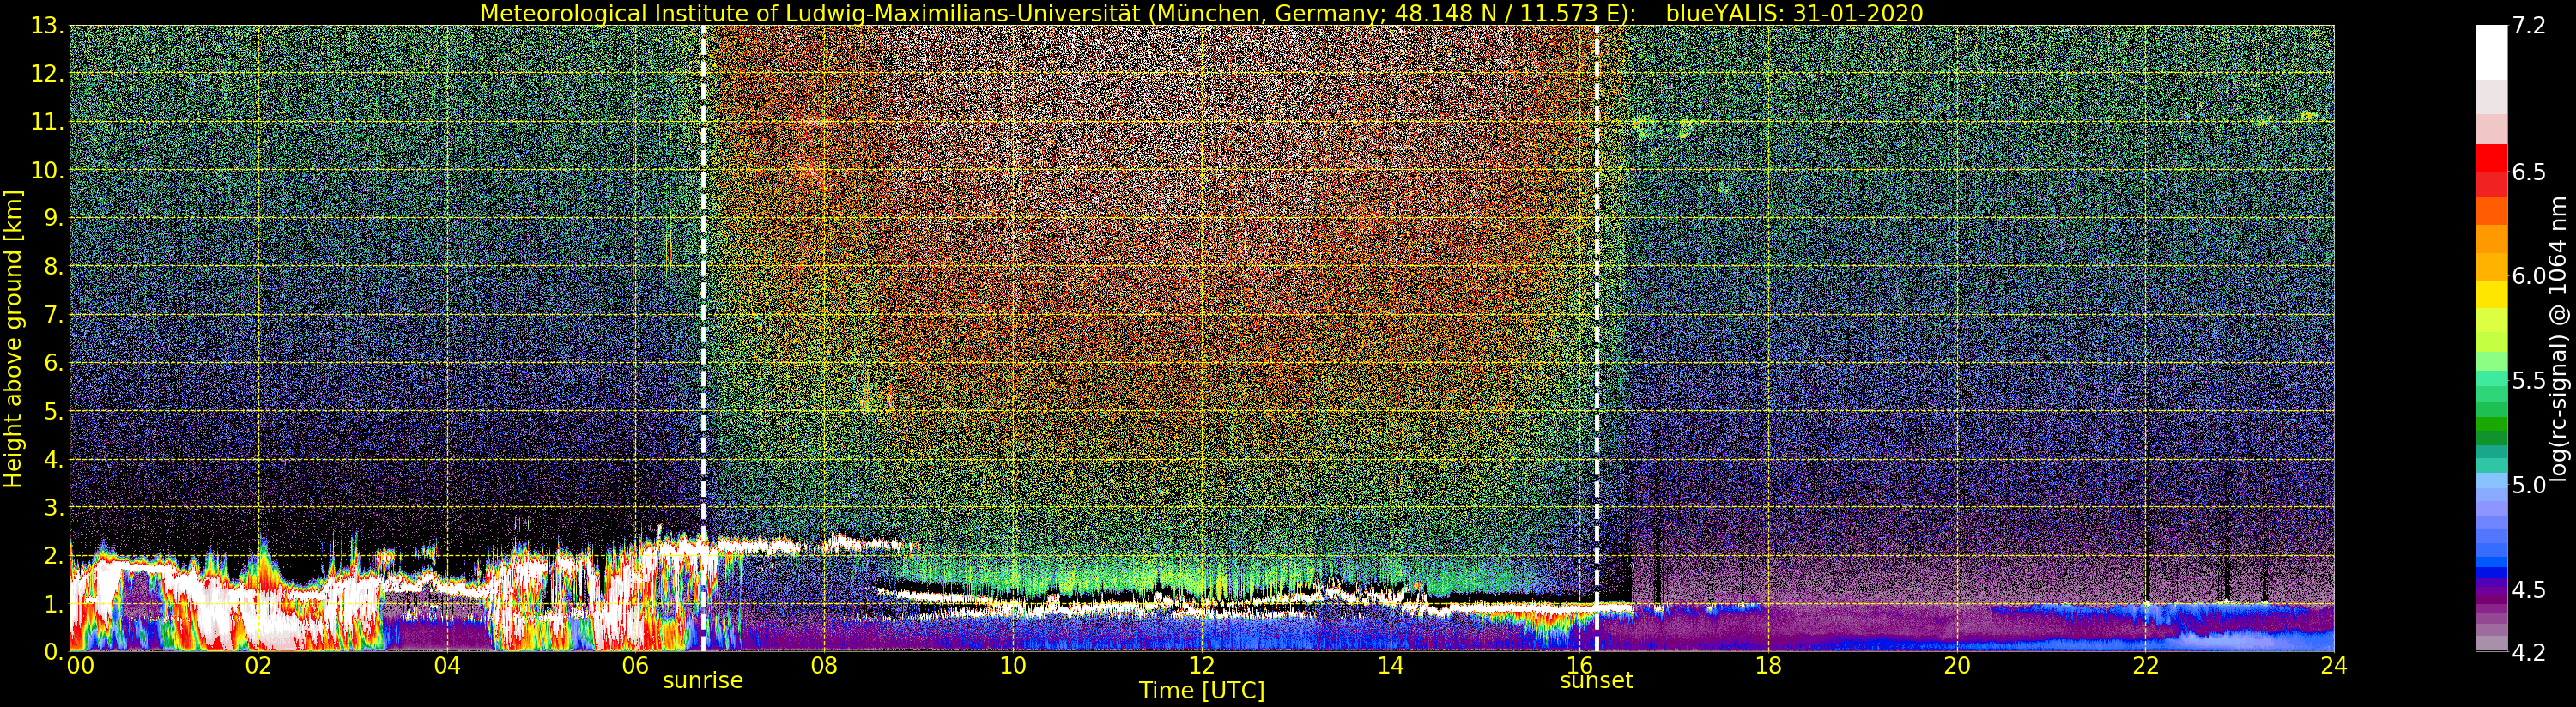Click the 'Time [UTC]' axis label
This screenshot has height=707, width=2576.
point(1202,691)
